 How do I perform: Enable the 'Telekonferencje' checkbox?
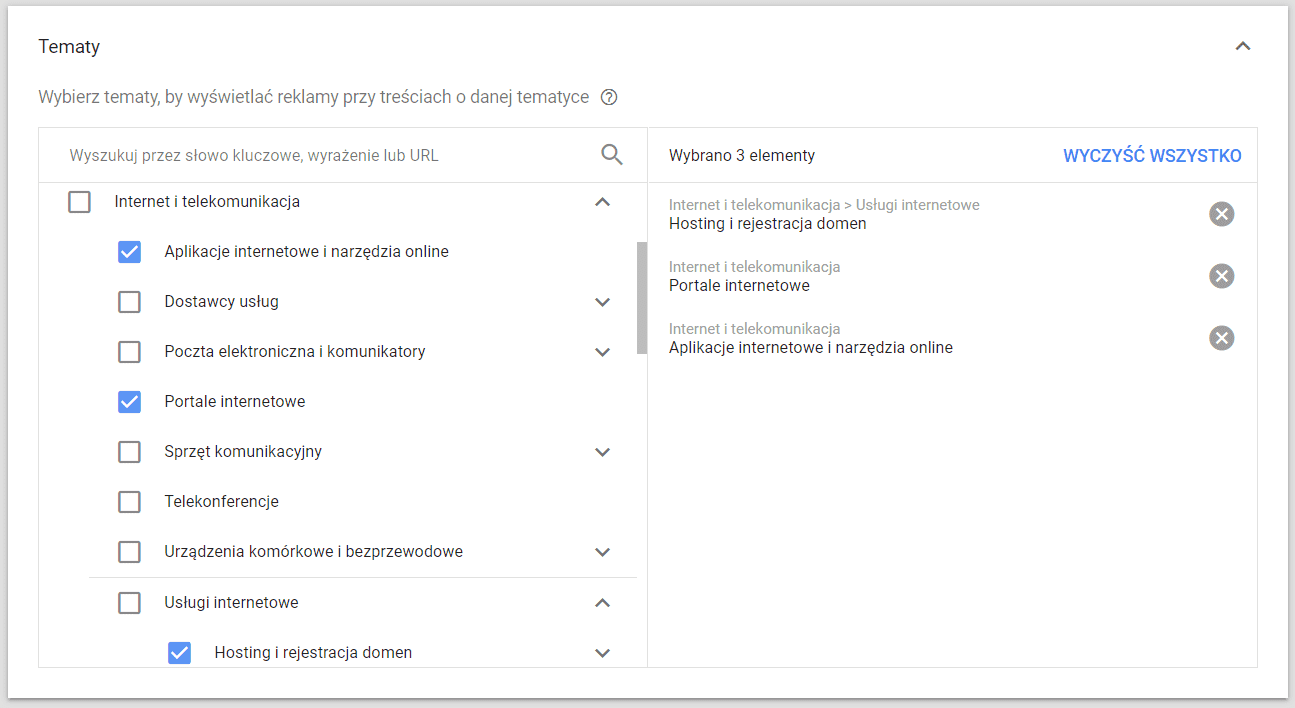point(129,501)
